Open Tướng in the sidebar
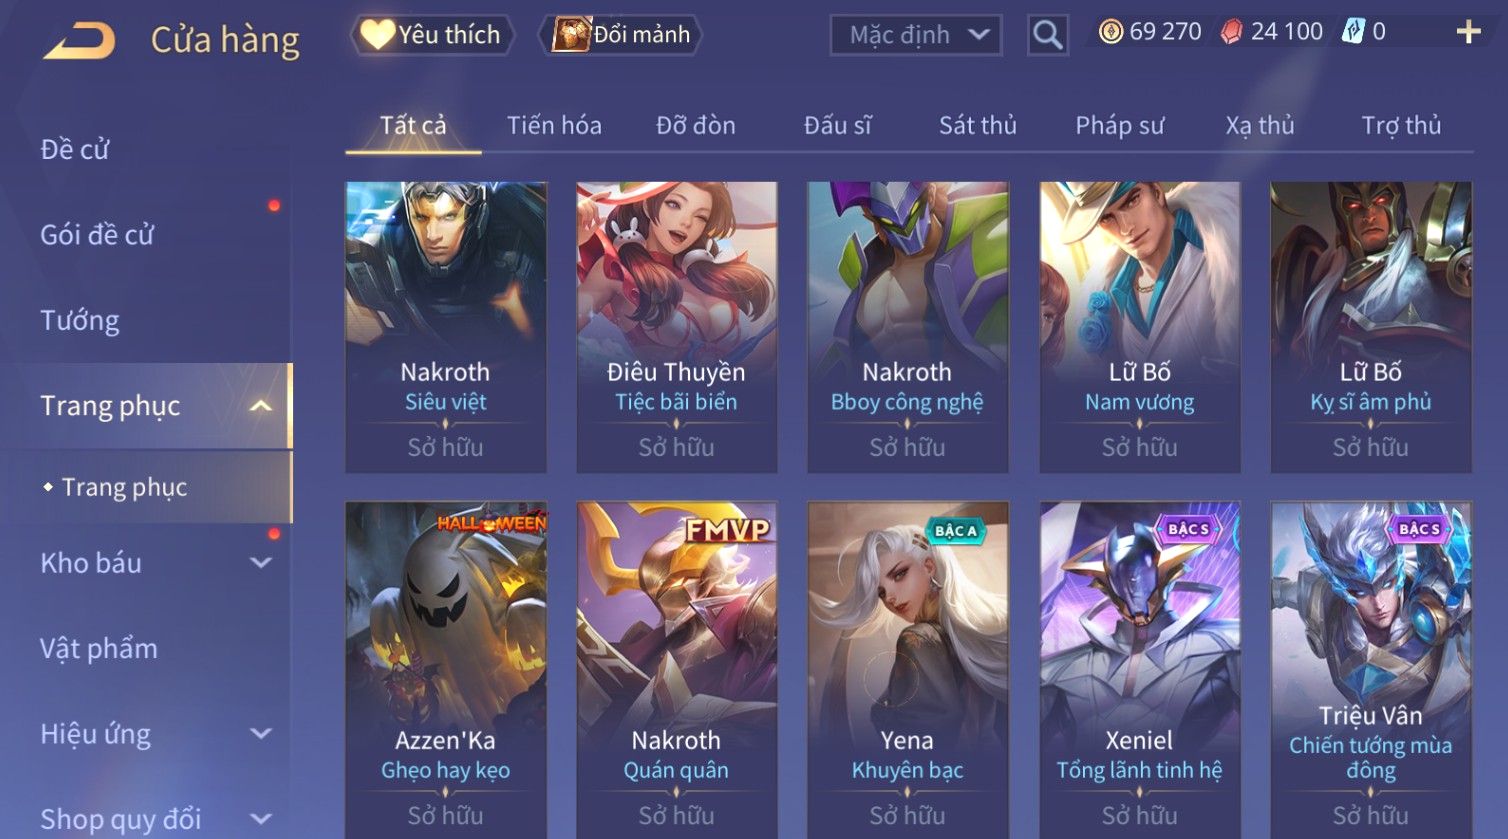1508x839 pixels. pos(80,321)
